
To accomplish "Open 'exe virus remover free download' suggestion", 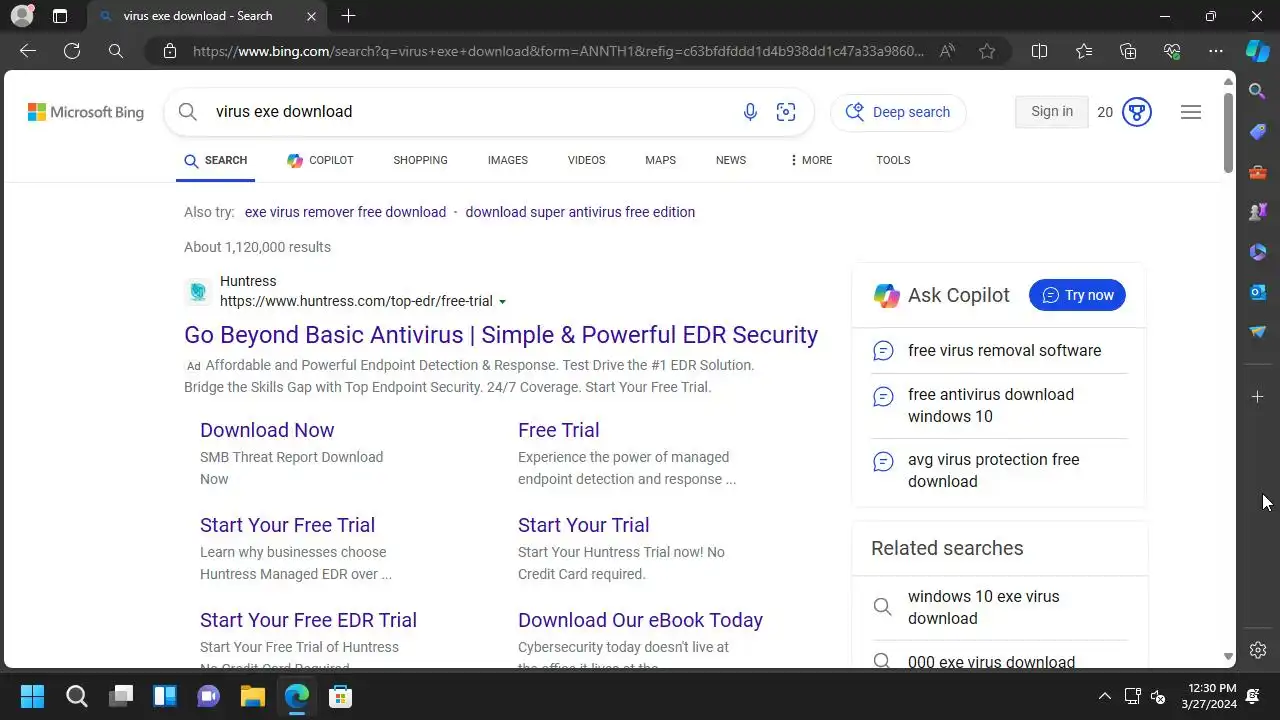I will coord(345,212).
